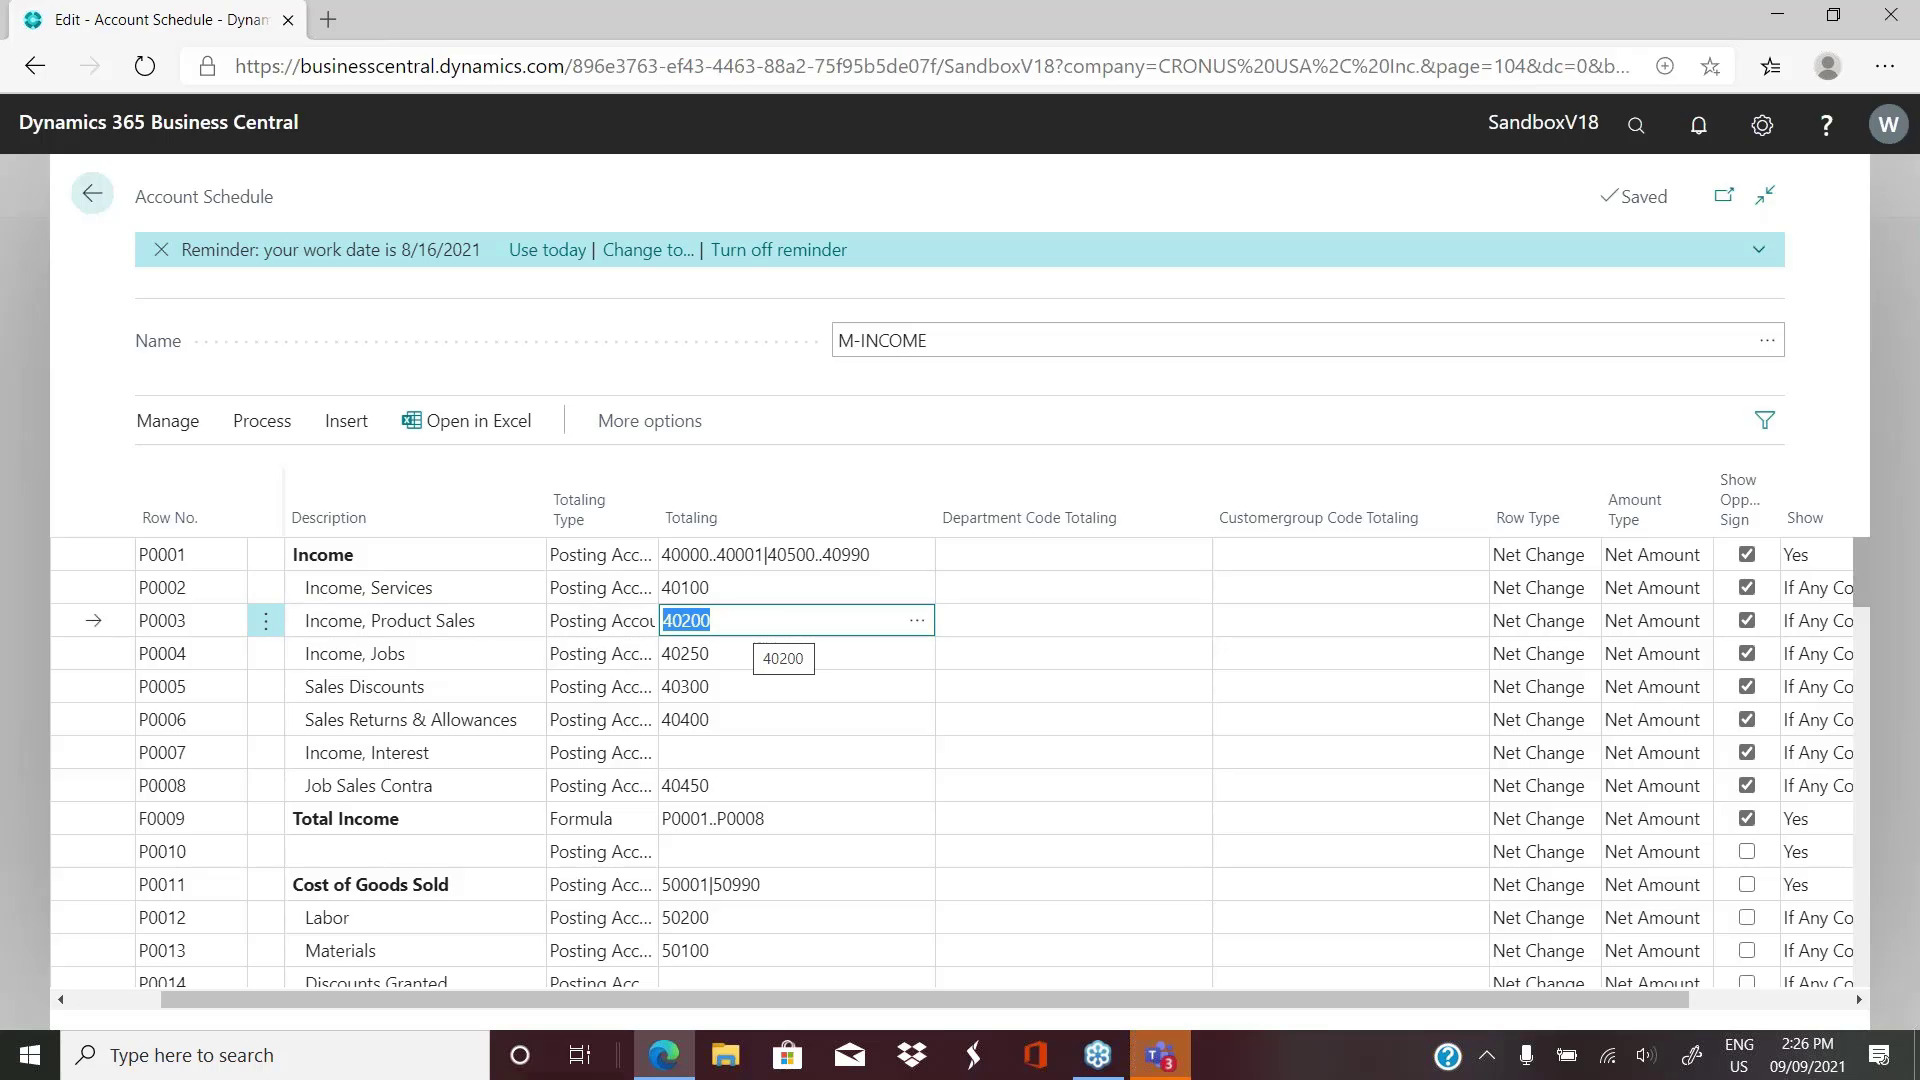Toggle Show checkbox for row F0009
This screenshot has height=1080, width=1920.
pyautogui.click(x=1747, y=818)
